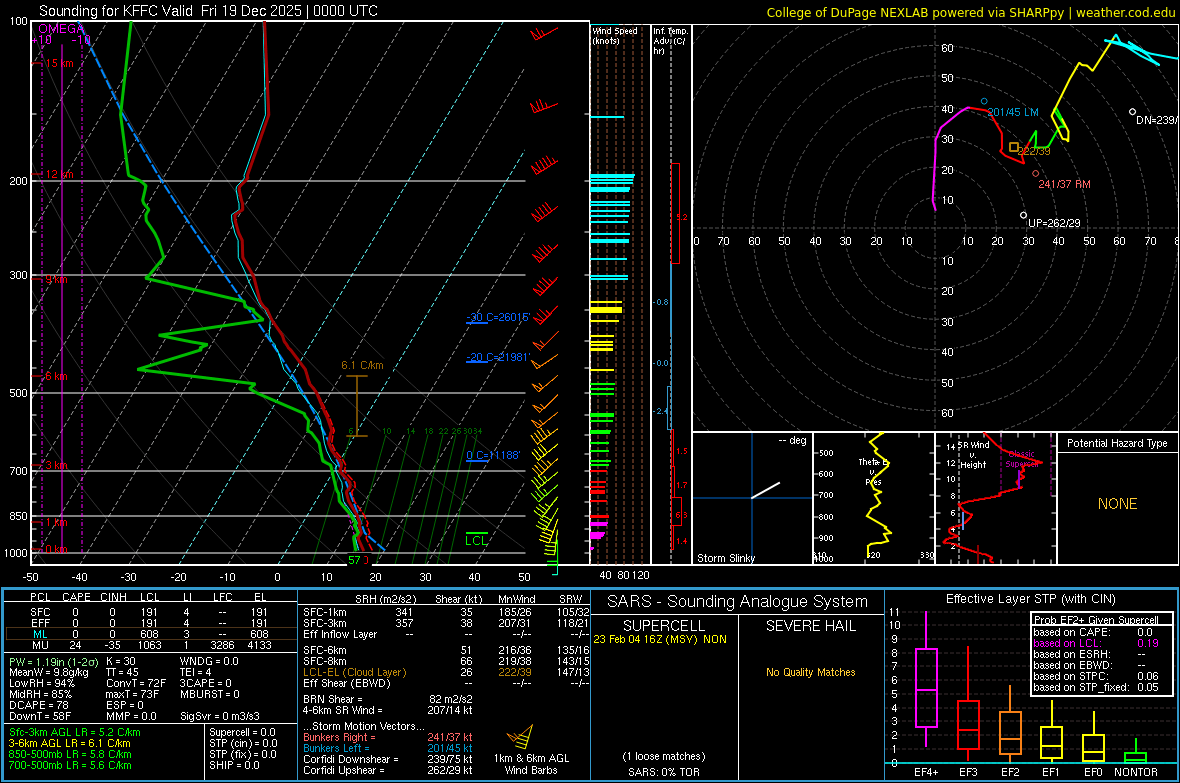Click the MeanW = 9.8g/kg value
Image resolution: width=1180 pixels, height=783 pixels.
click(48, 672)
